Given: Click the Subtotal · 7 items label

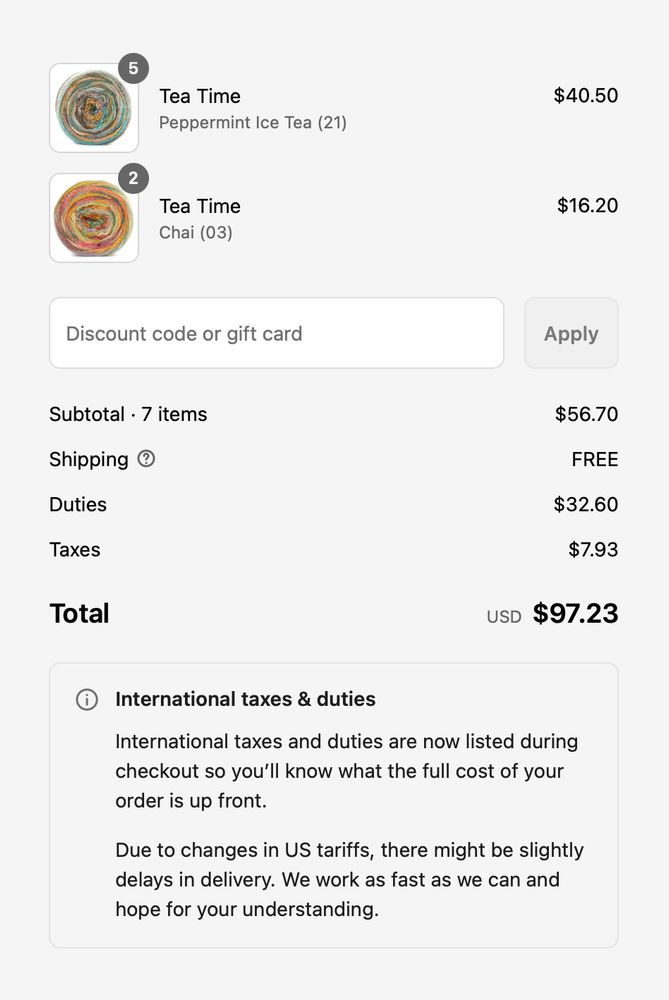Looking at the screenshot, I should point(128,414).
